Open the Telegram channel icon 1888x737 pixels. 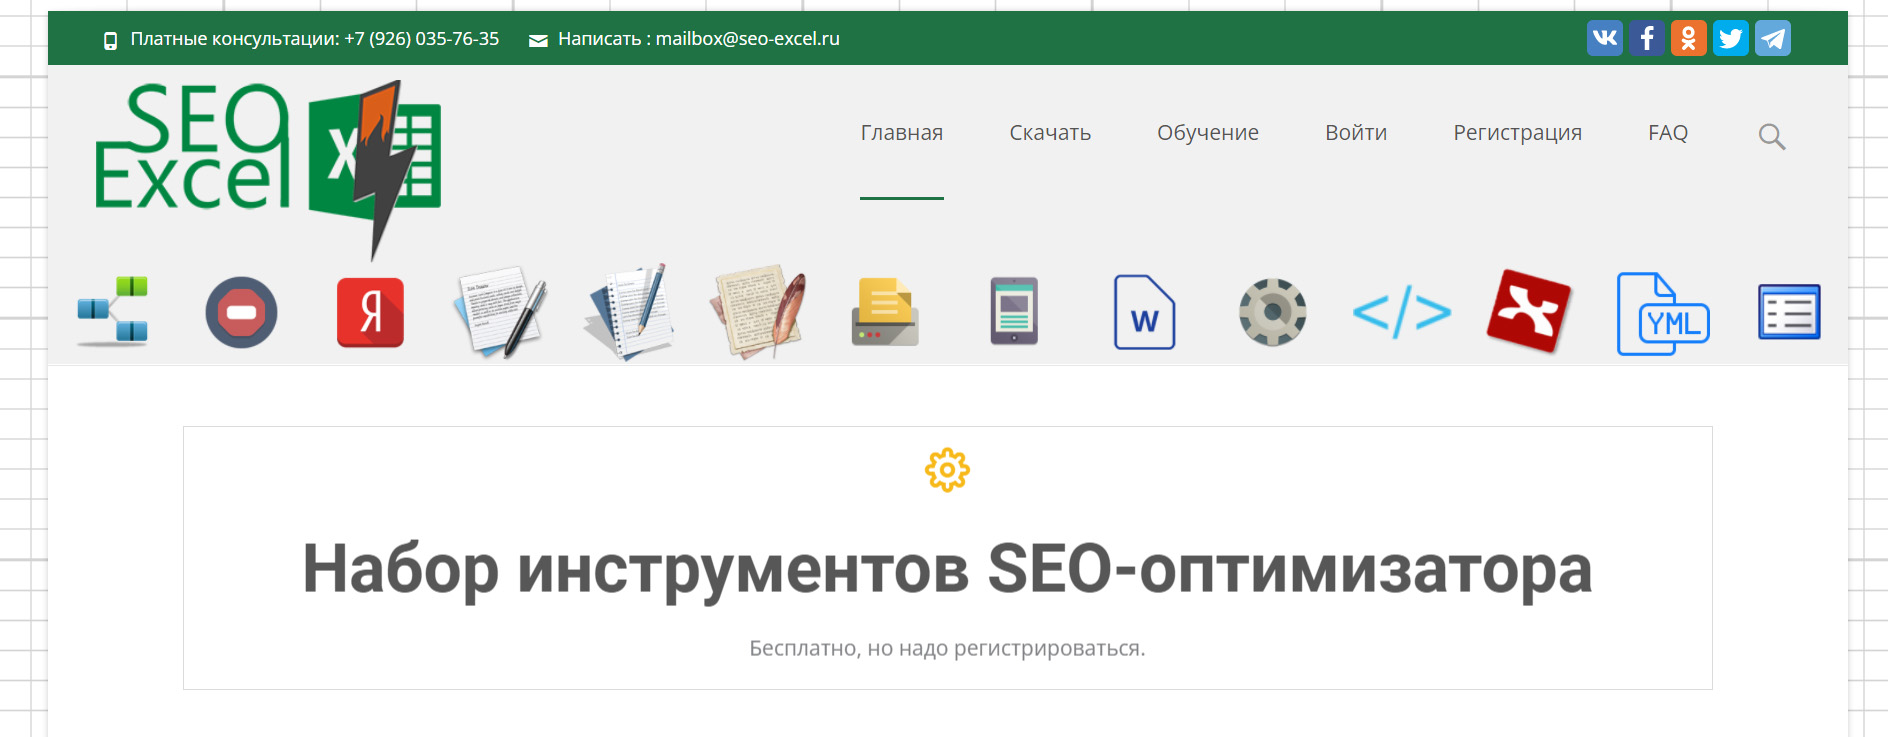(1772, 38)
